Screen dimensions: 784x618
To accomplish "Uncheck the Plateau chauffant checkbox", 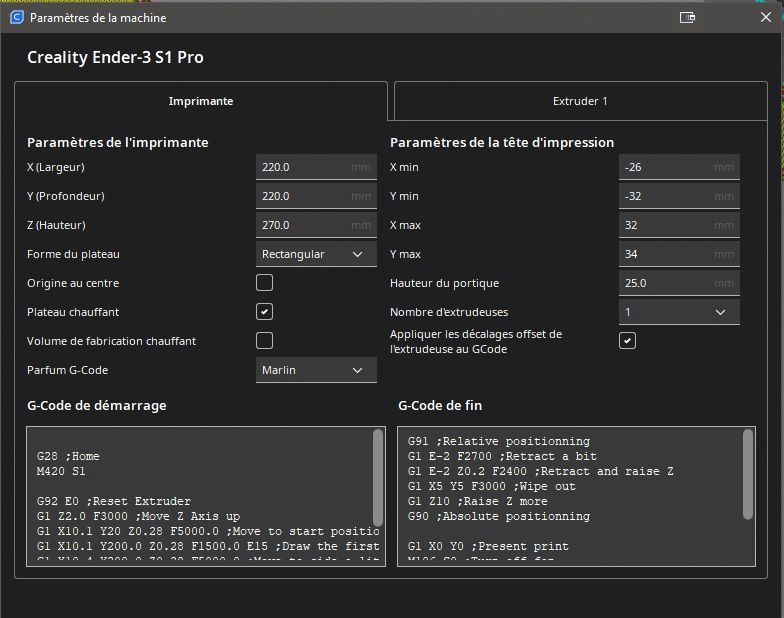I will [264, 312].
